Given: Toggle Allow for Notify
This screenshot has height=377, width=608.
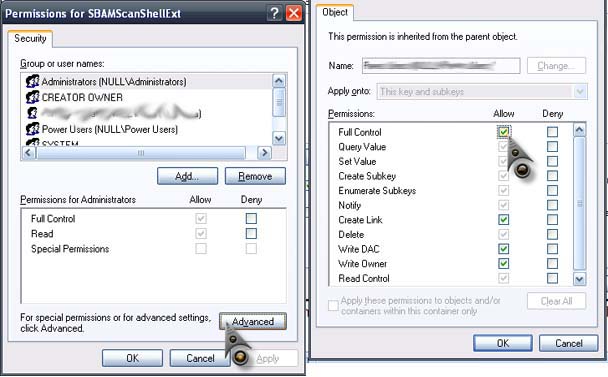Looking at the screenshot, I should [503, 205].
